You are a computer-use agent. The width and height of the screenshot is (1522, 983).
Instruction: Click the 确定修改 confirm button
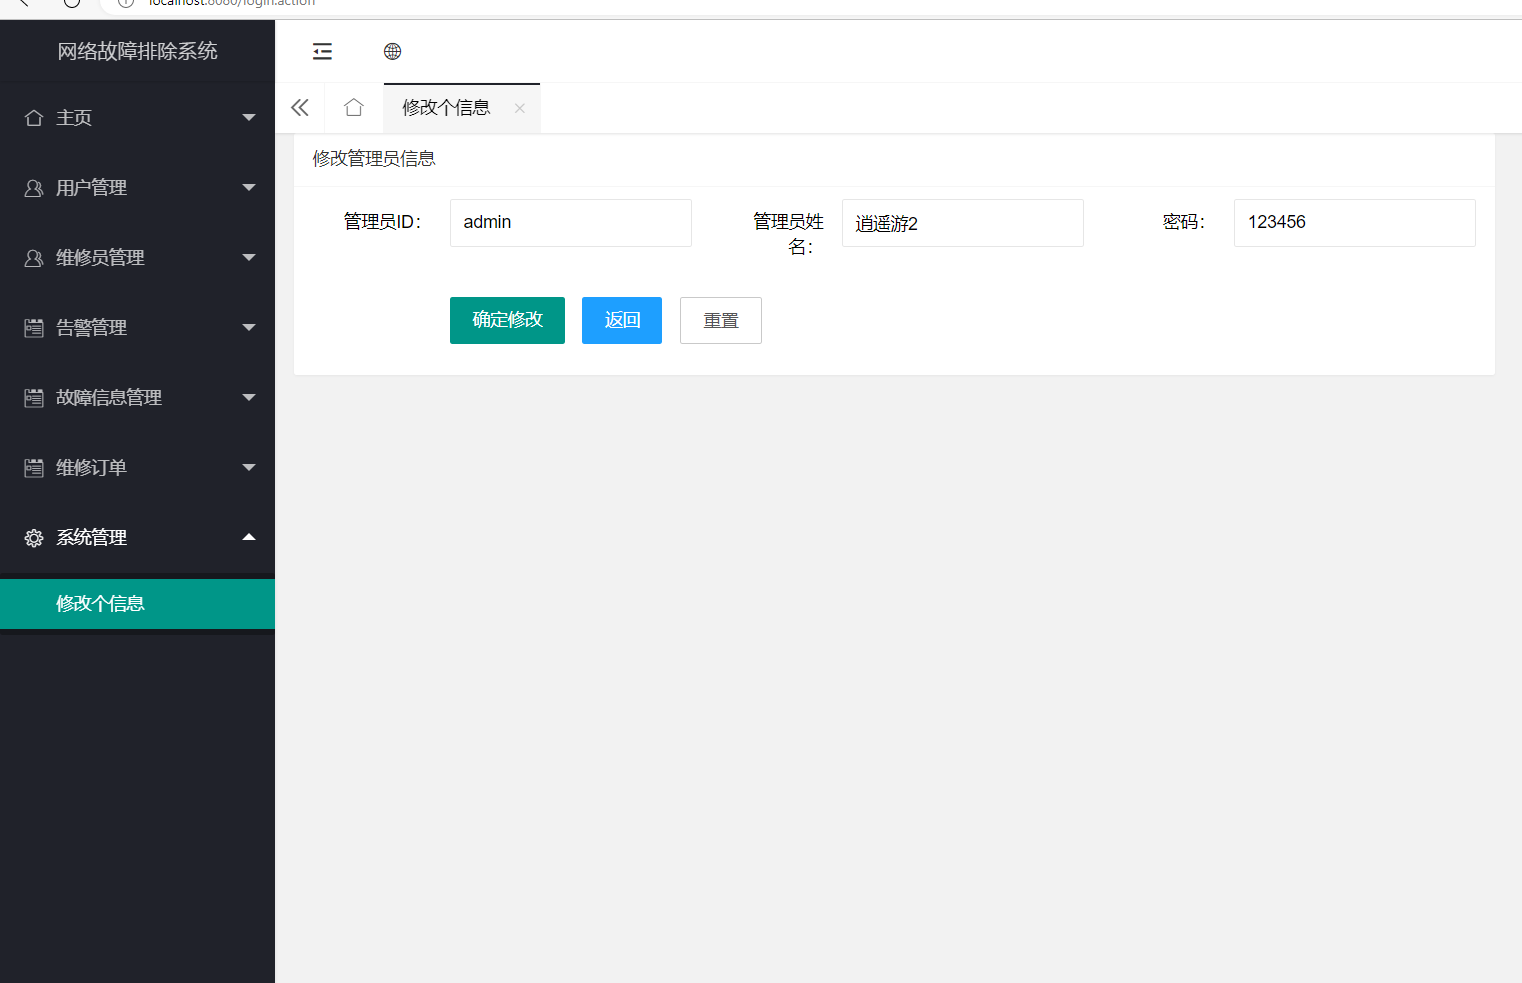click(507, 320)
